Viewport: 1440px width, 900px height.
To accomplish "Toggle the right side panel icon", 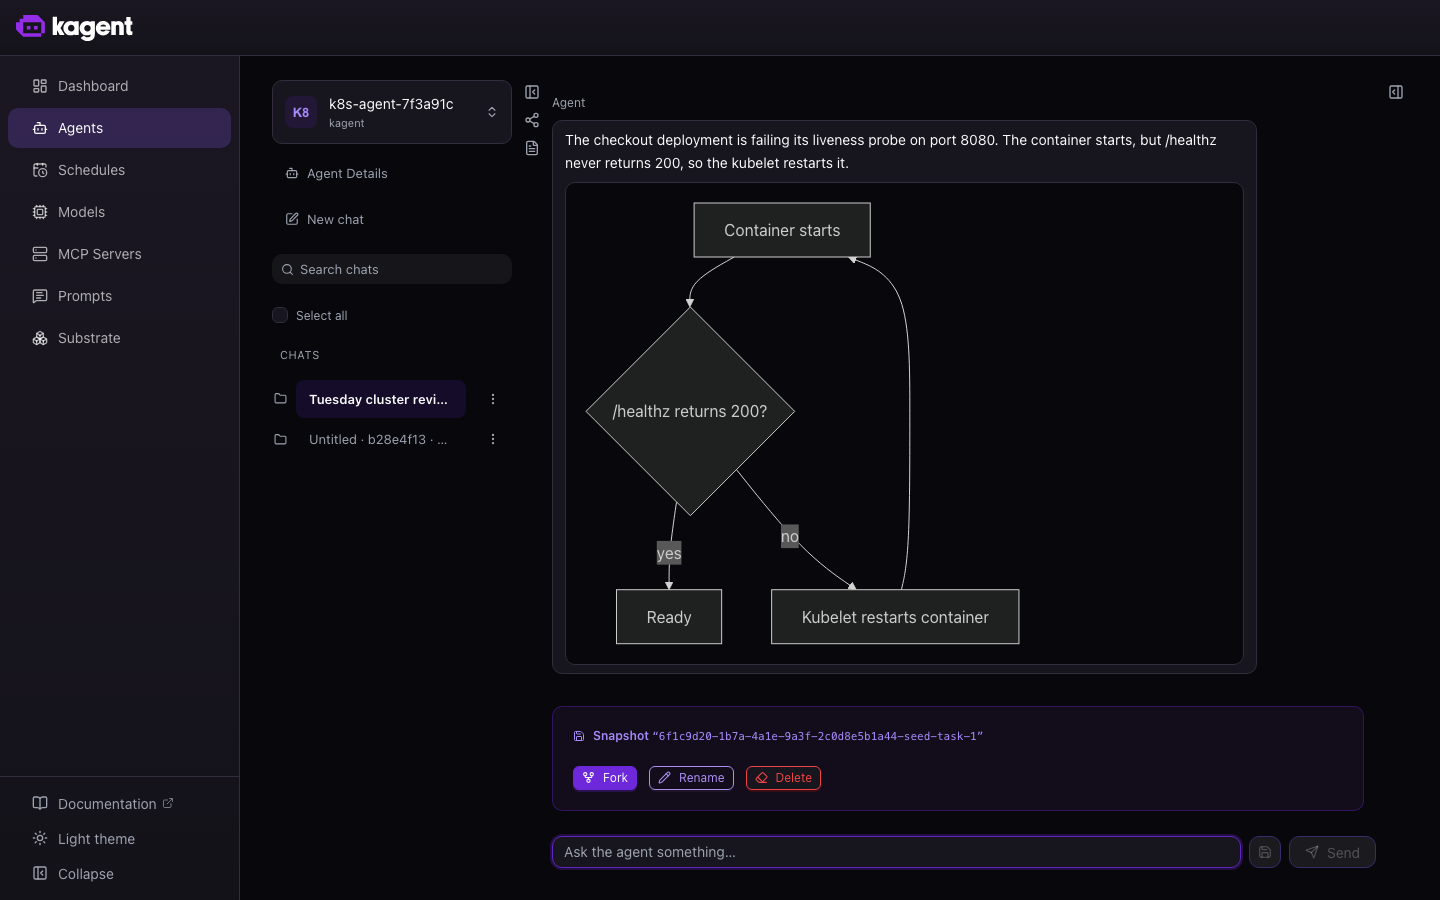I will (x=1396, y=92).
